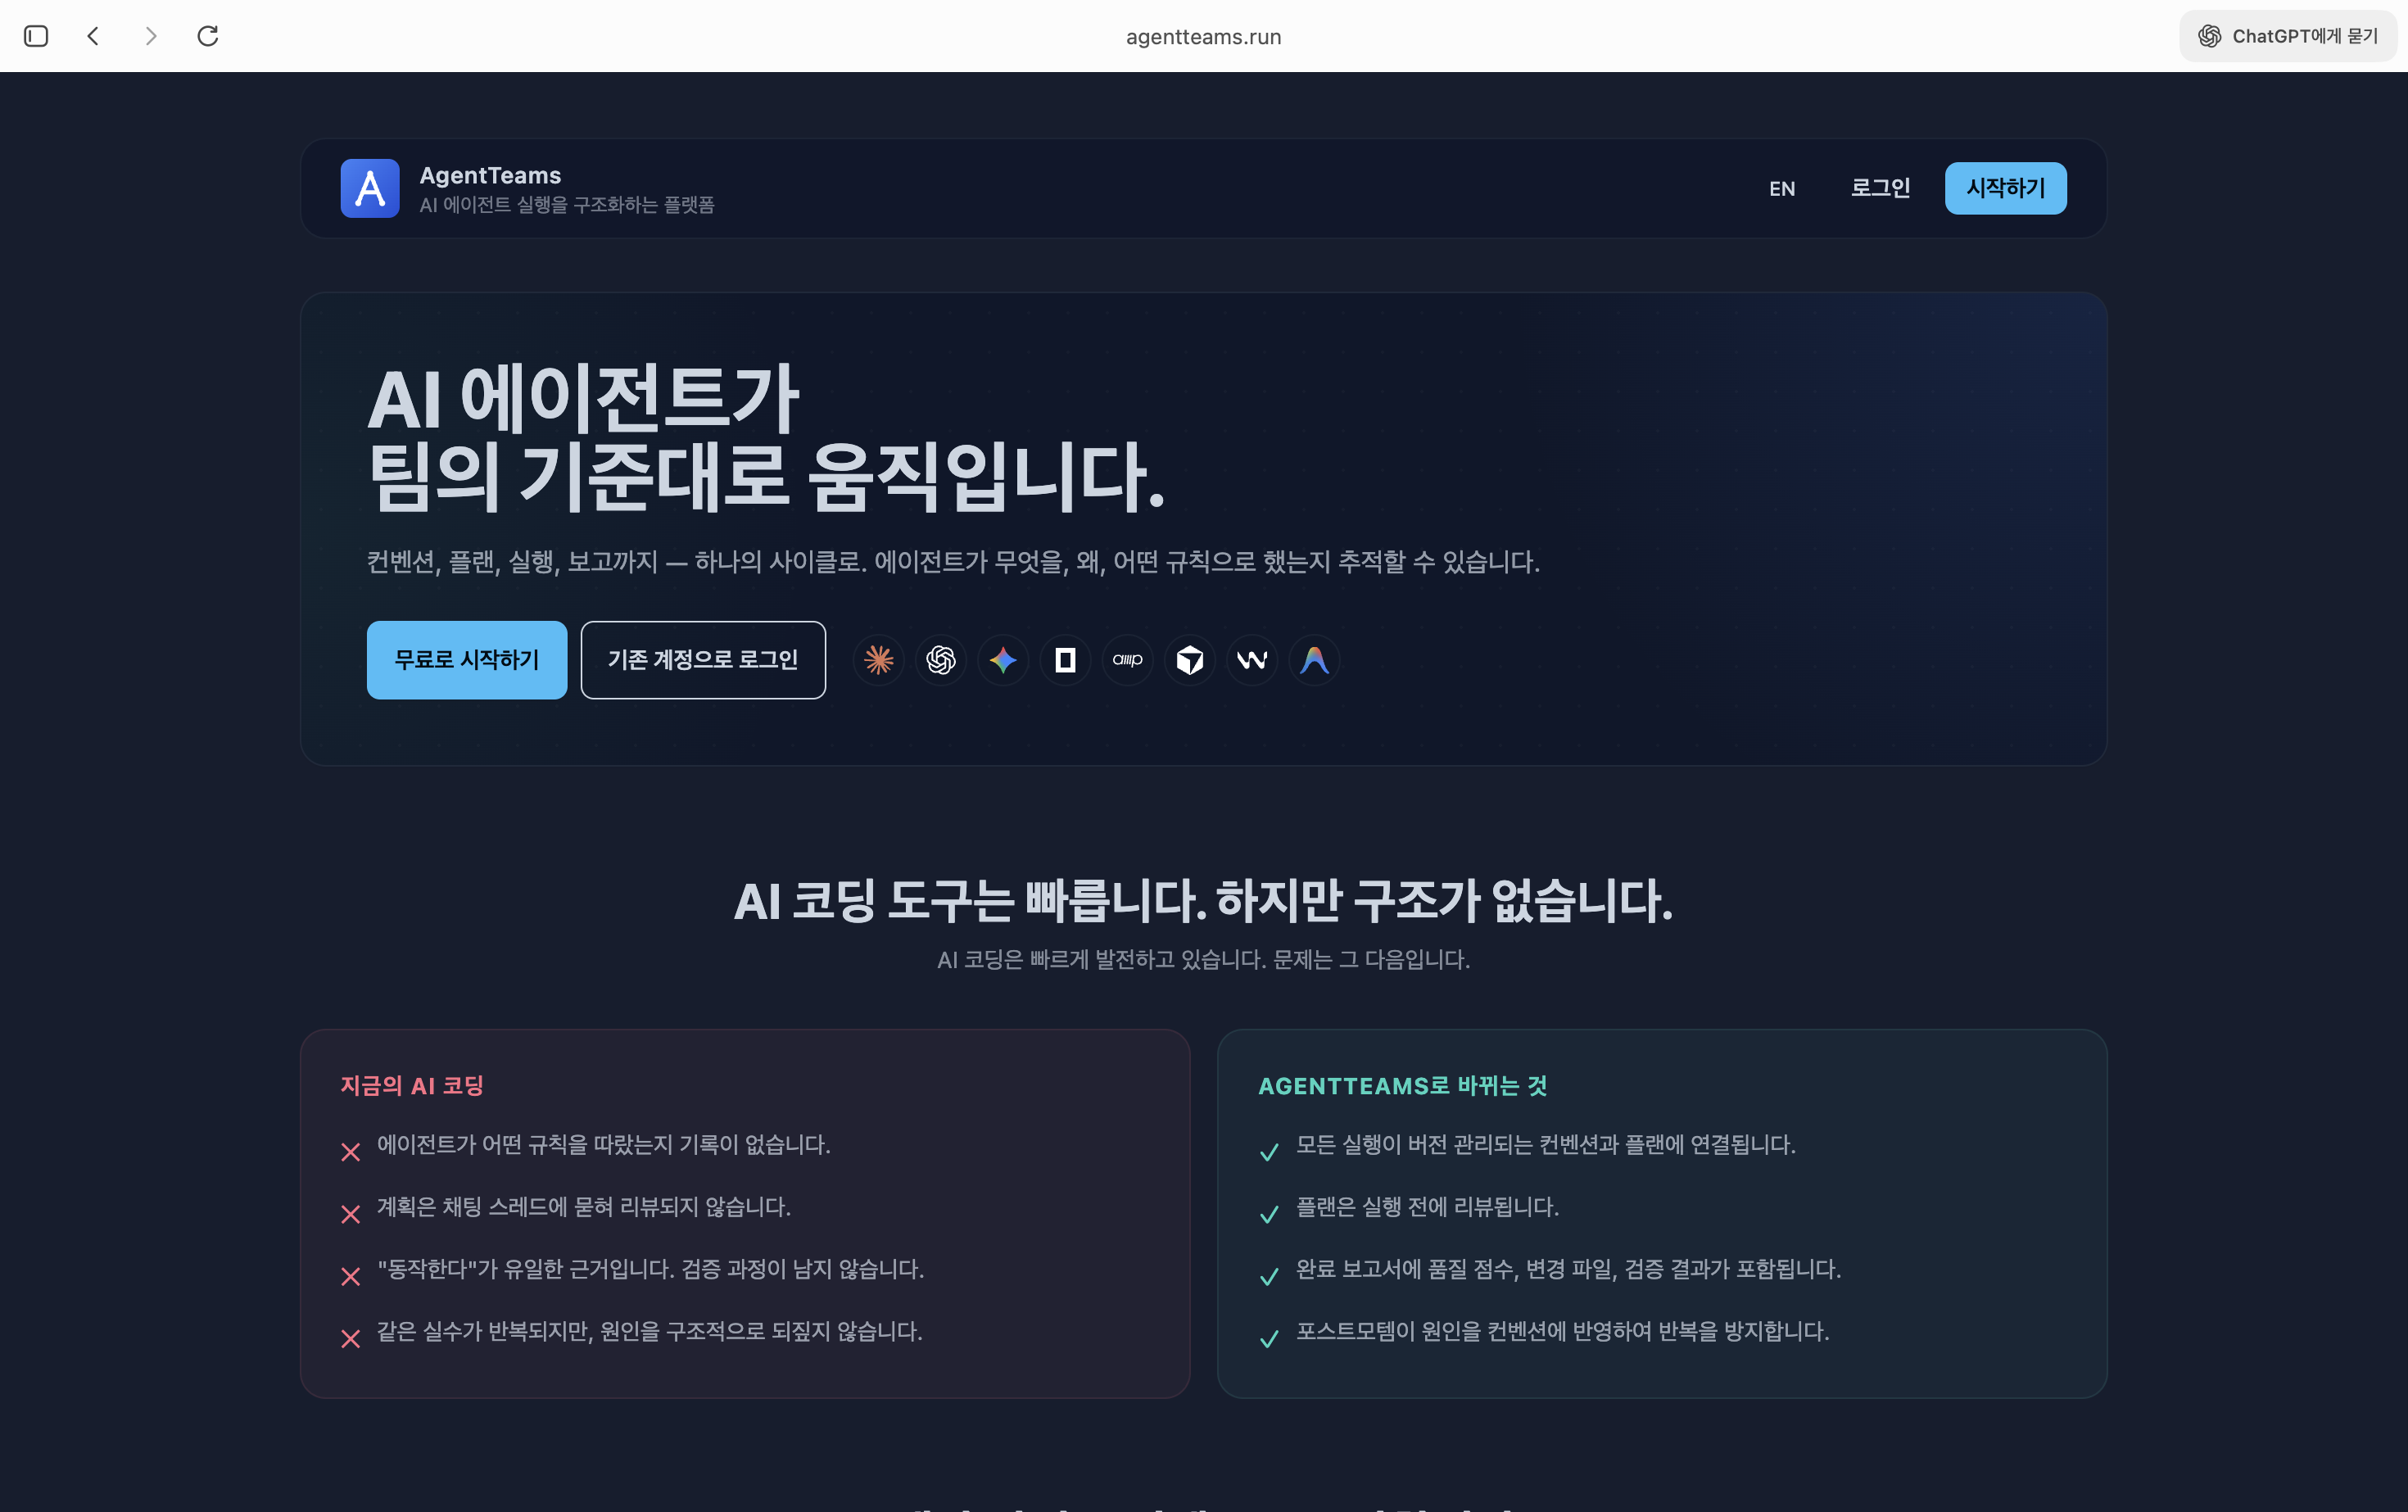Click the AgentTeams brand name text
This screenshot has width=2408, height=1512.
(490, 175)
